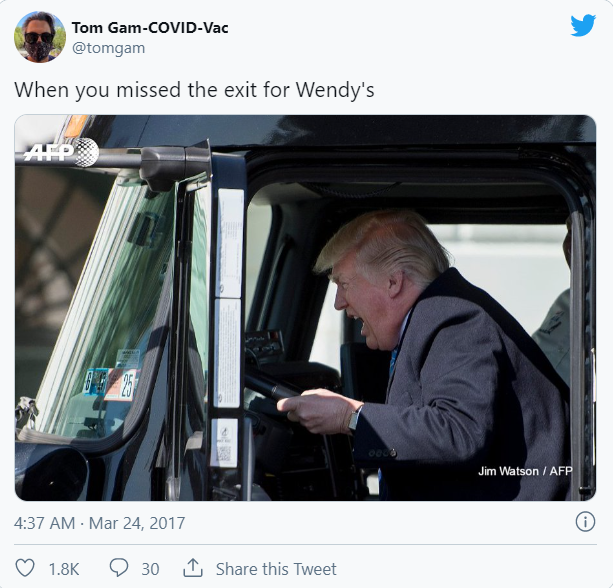Click the Jim Watson / AFP credit
Viewport: 613px width, 588px height.
click(x=525, y=471)
